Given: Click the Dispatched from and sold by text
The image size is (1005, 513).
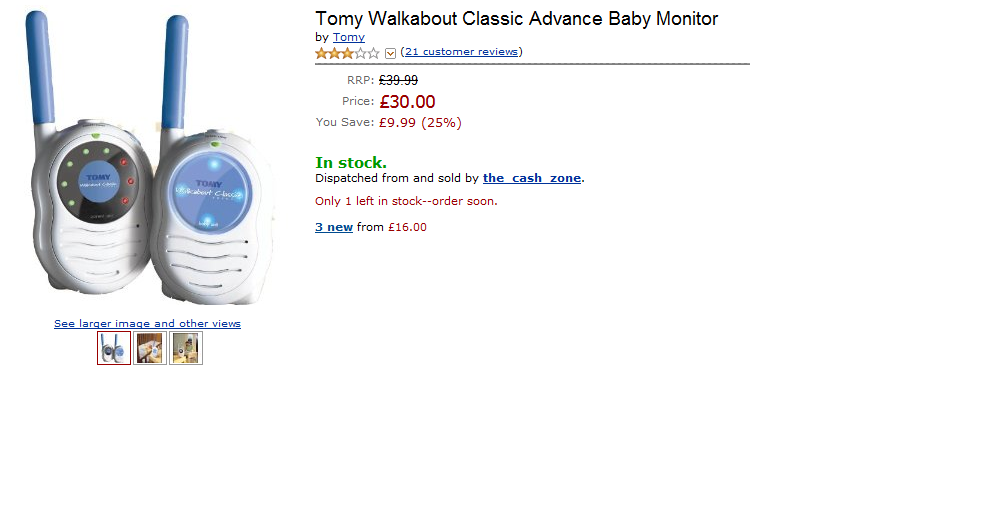Looking at the screenshot, I should tap(397, 178).
